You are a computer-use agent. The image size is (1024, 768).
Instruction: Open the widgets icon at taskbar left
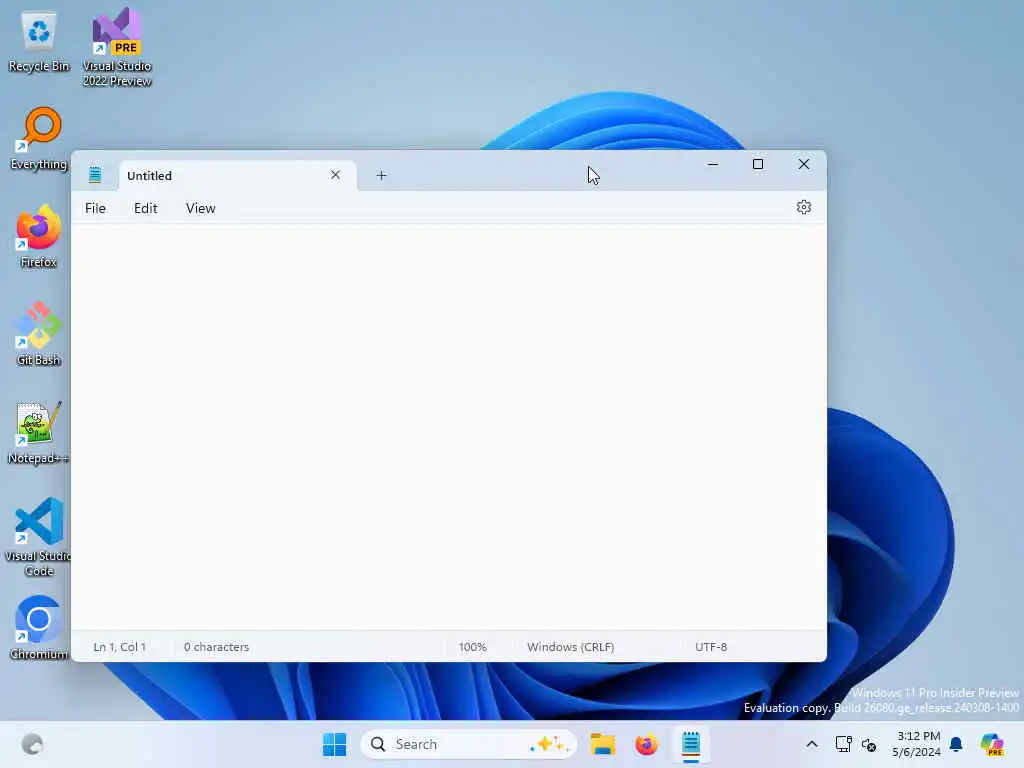click(32, 744)
